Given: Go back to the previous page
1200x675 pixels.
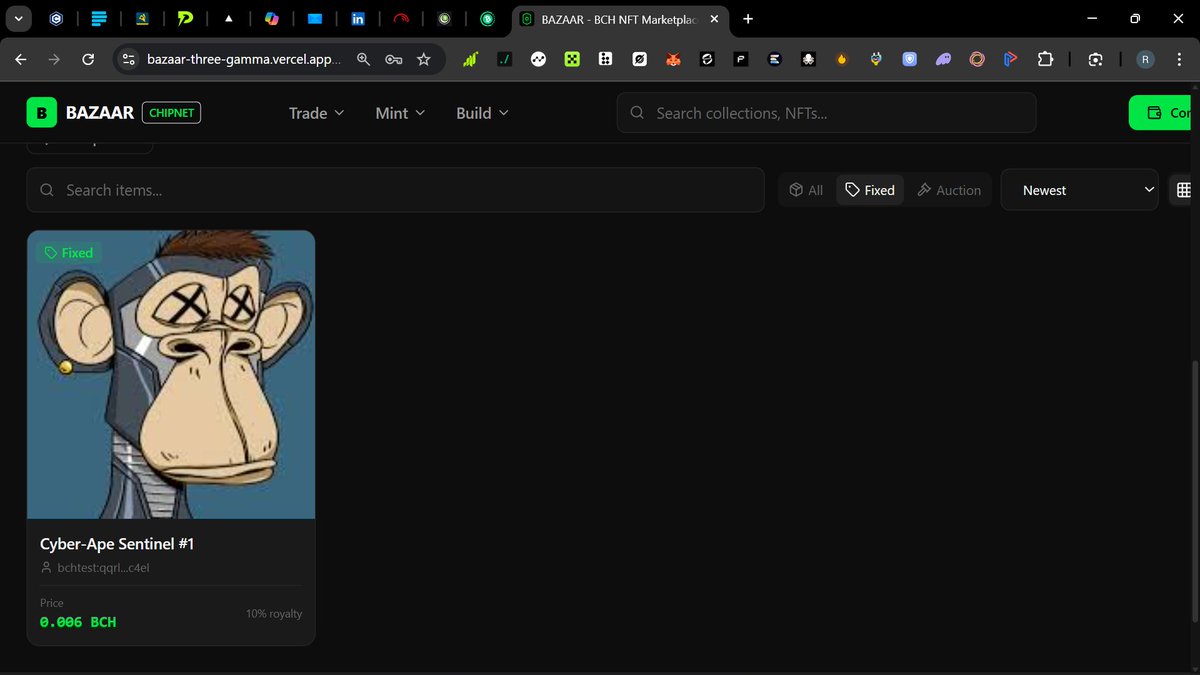Looking at the screenshot, I should [x=21, y=60].
